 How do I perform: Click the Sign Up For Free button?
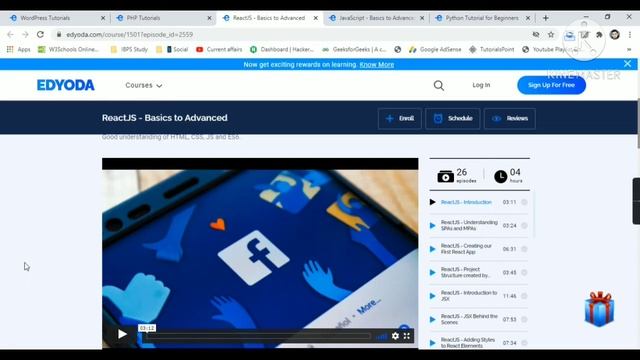click(x=551, y=85)
